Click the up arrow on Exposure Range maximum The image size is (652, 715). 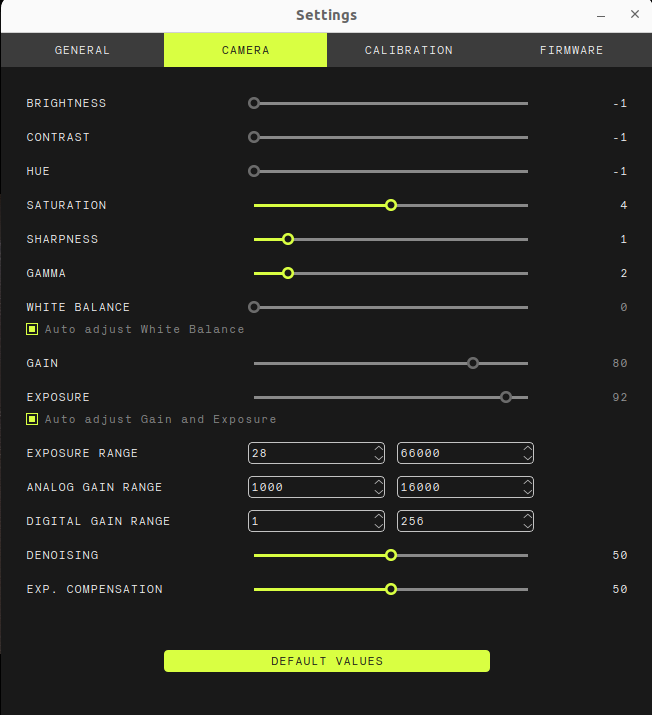[527, 448]
